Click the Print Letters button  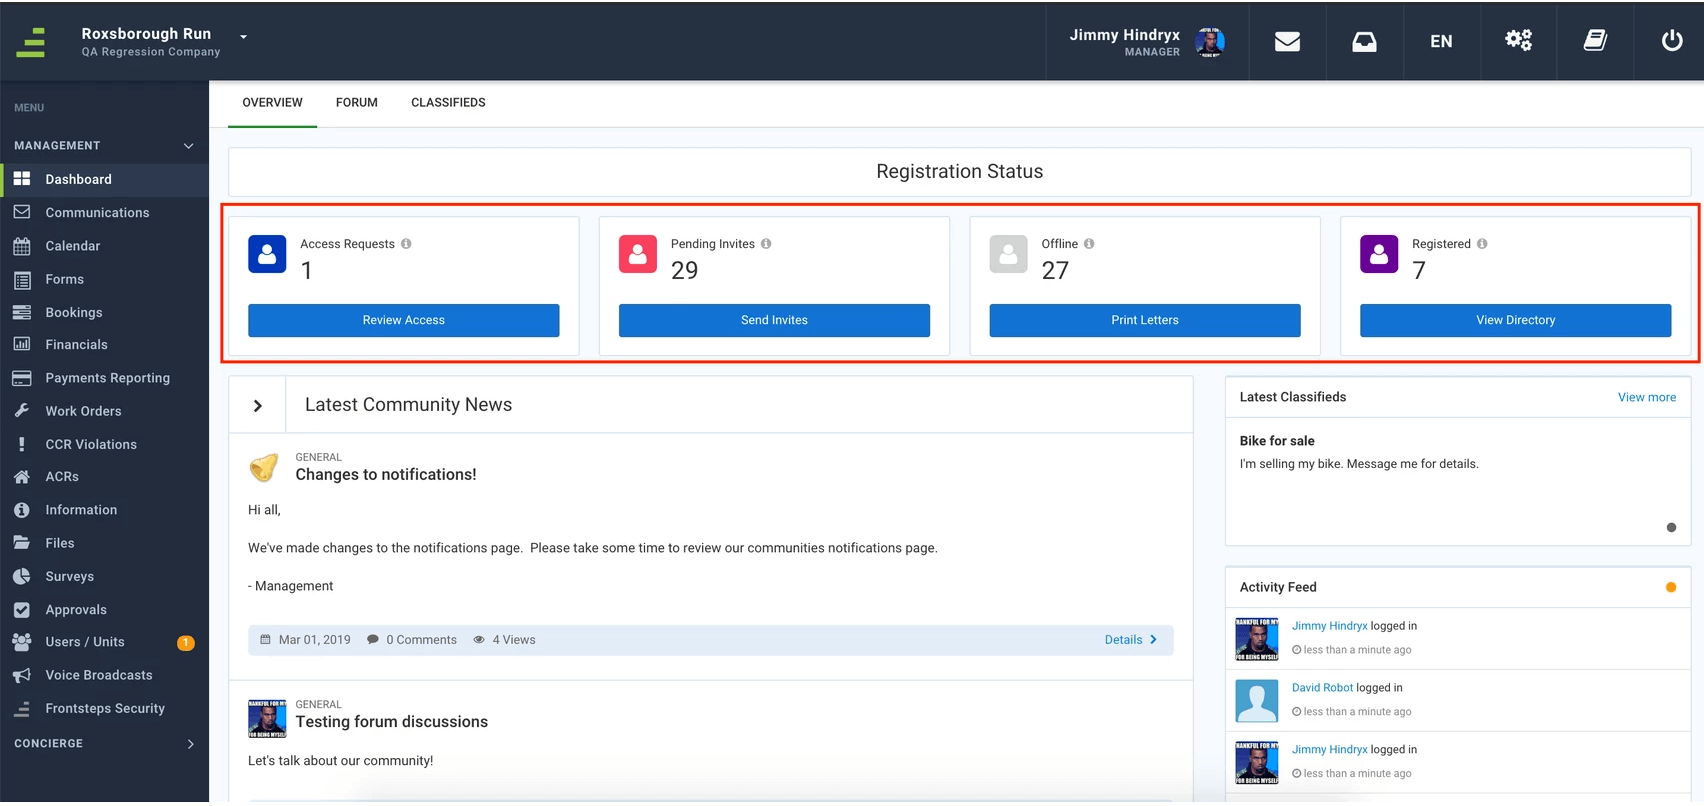[x=1145, y=320]
